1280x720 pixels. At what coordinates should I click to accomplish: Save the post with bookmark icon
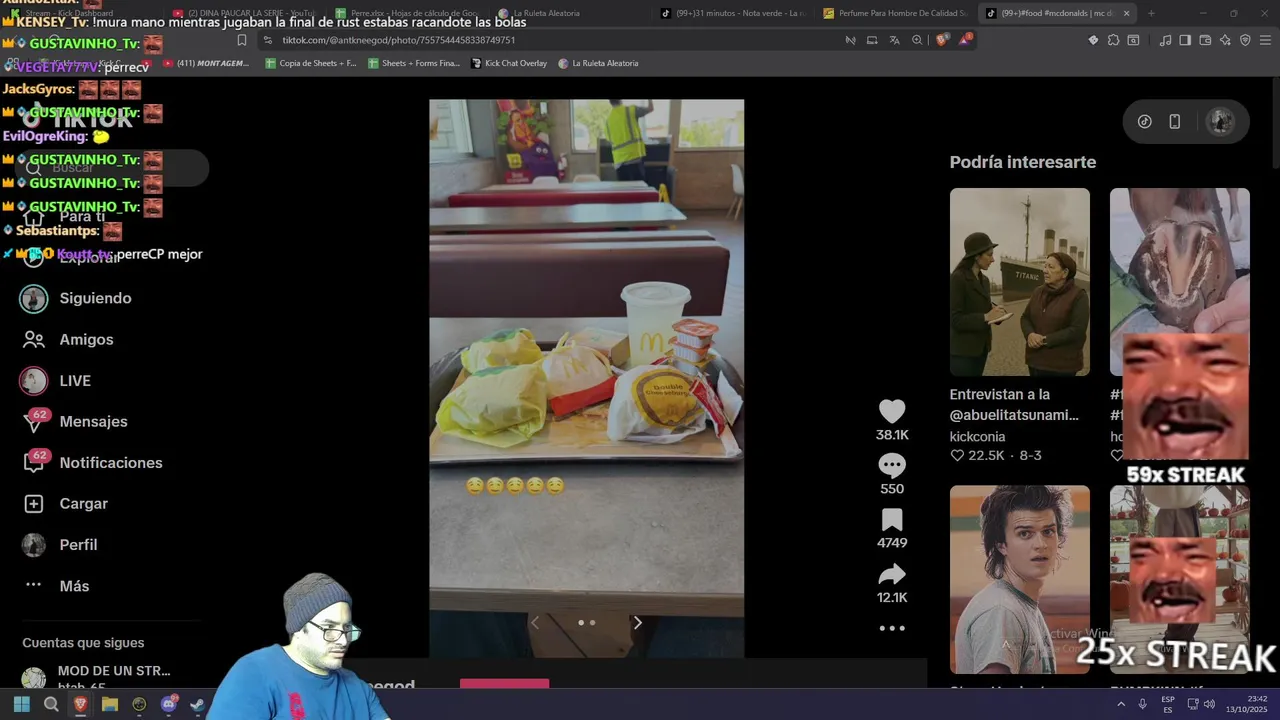(892, 520)
